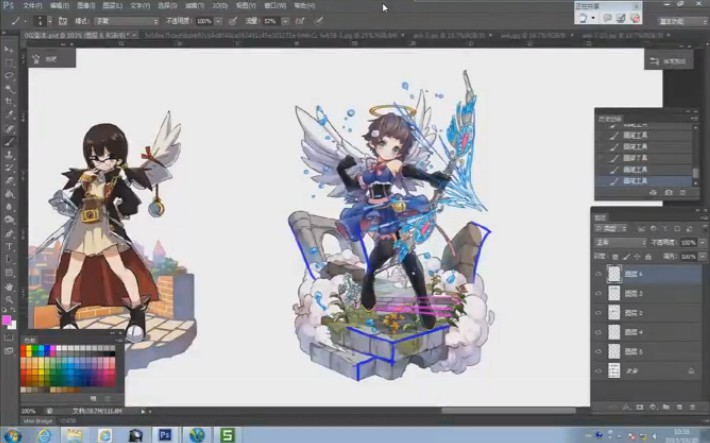Select the Move tool

9,49
